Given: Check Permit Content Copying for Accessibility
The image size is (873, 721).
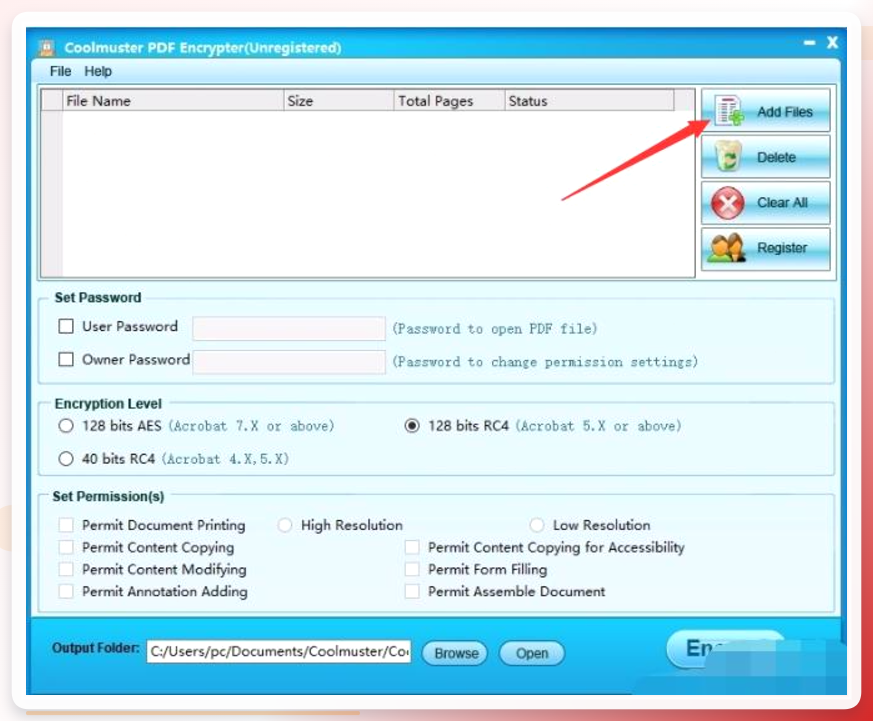Looking at the screenshot, I should point(412,547).
